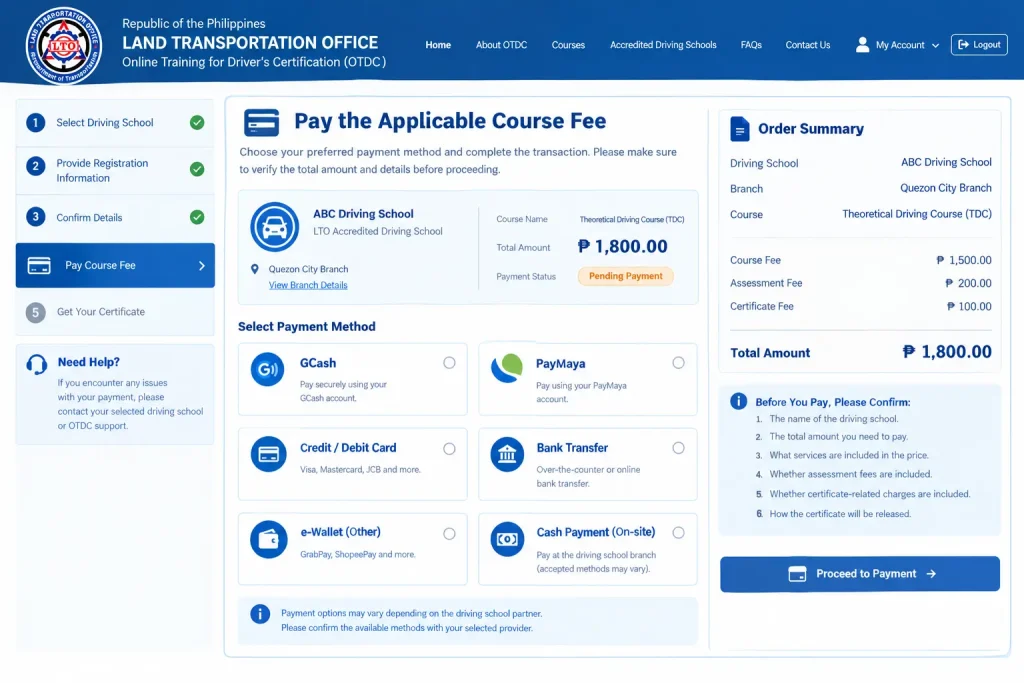Click the LTO seal logo
The width and height of the screenshot is (1024, 683).
click(x=63, y=46)
